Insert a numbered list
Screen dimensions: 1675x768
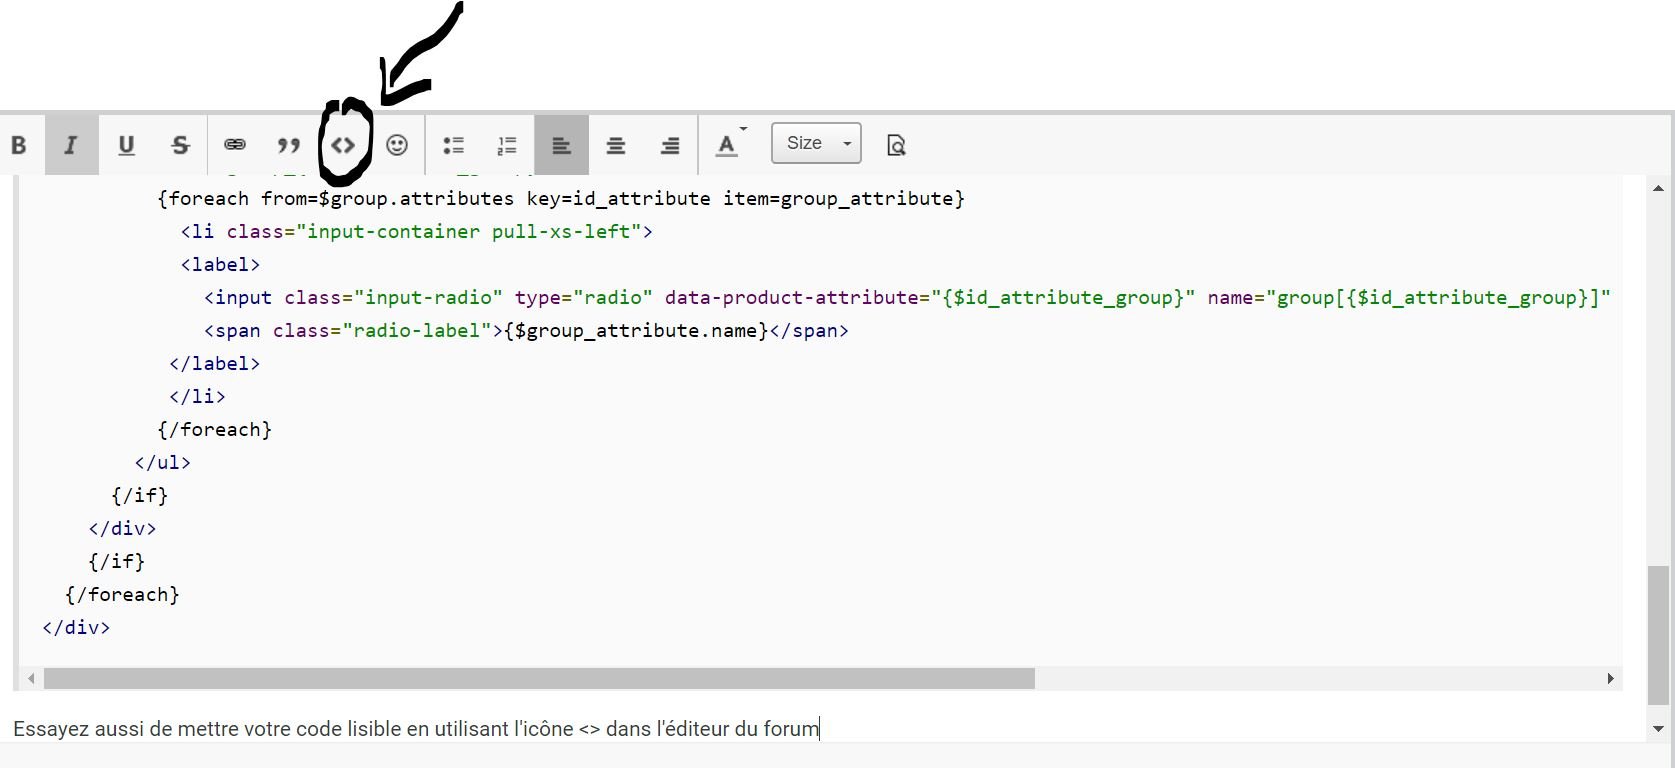point(507,145)
